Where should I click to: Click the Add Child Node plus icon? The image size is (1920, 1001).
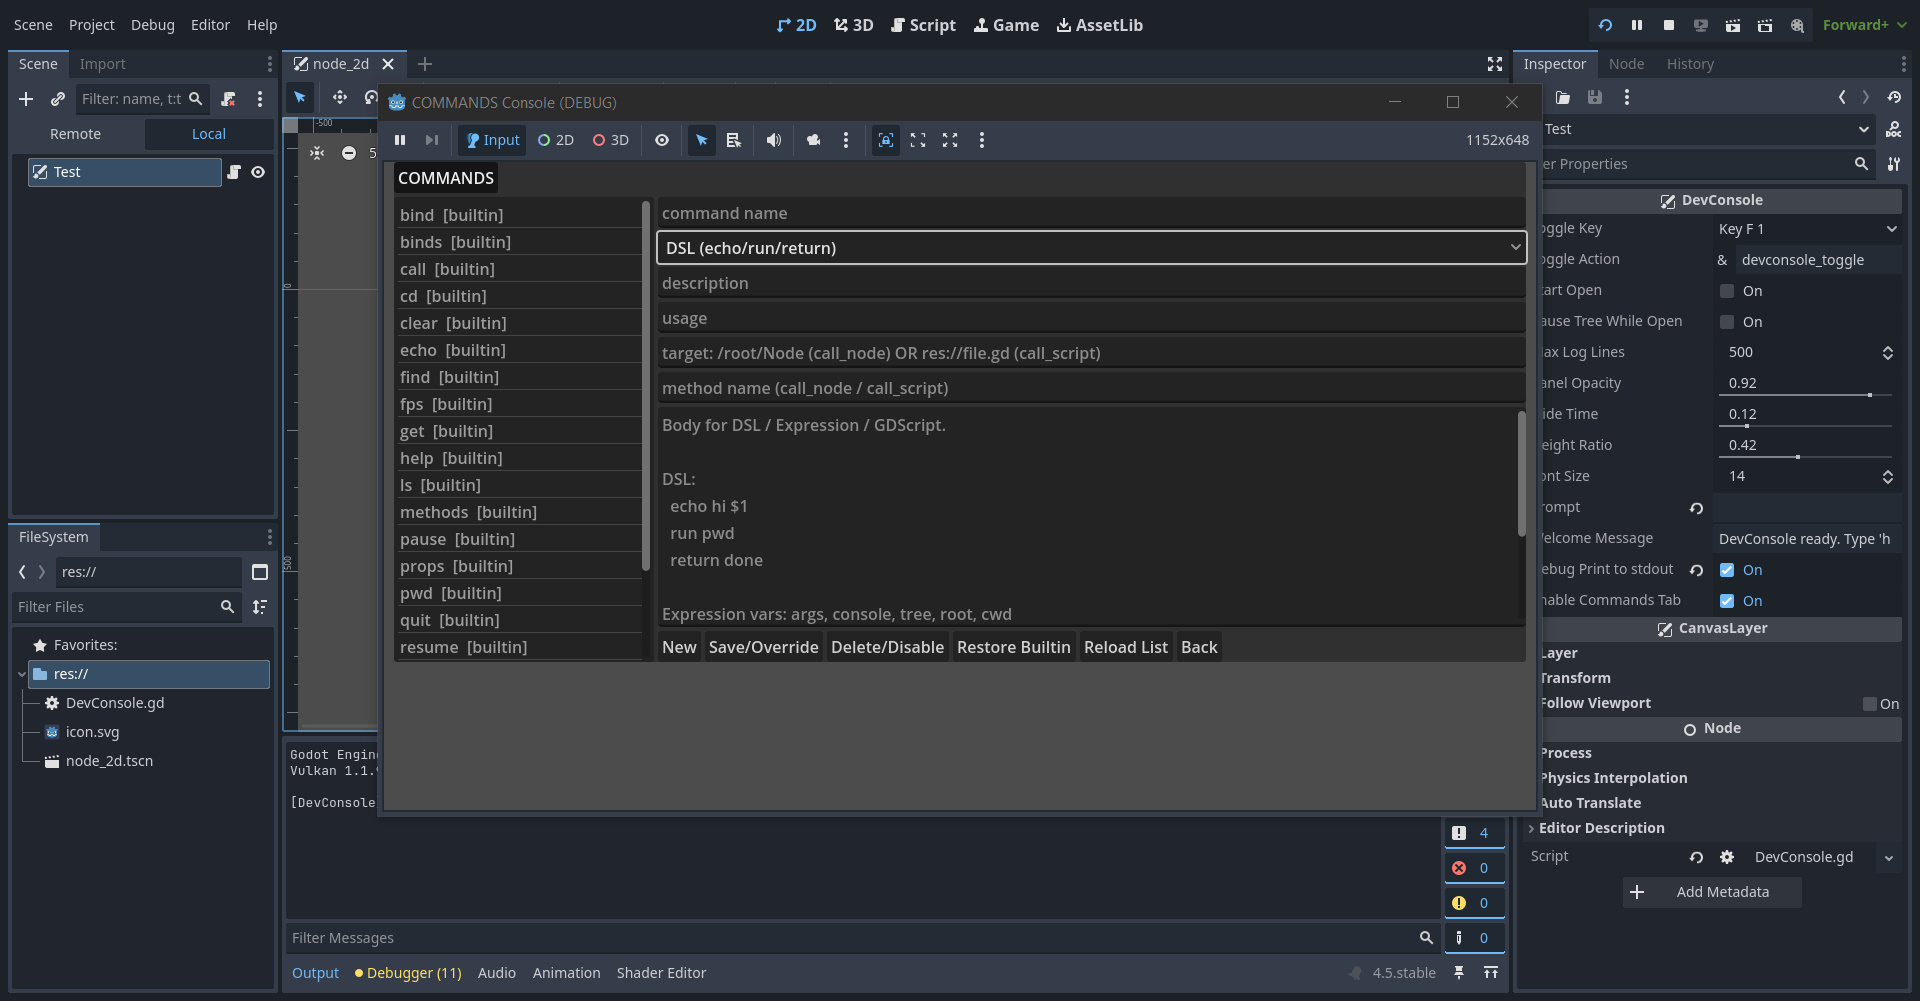26,99
